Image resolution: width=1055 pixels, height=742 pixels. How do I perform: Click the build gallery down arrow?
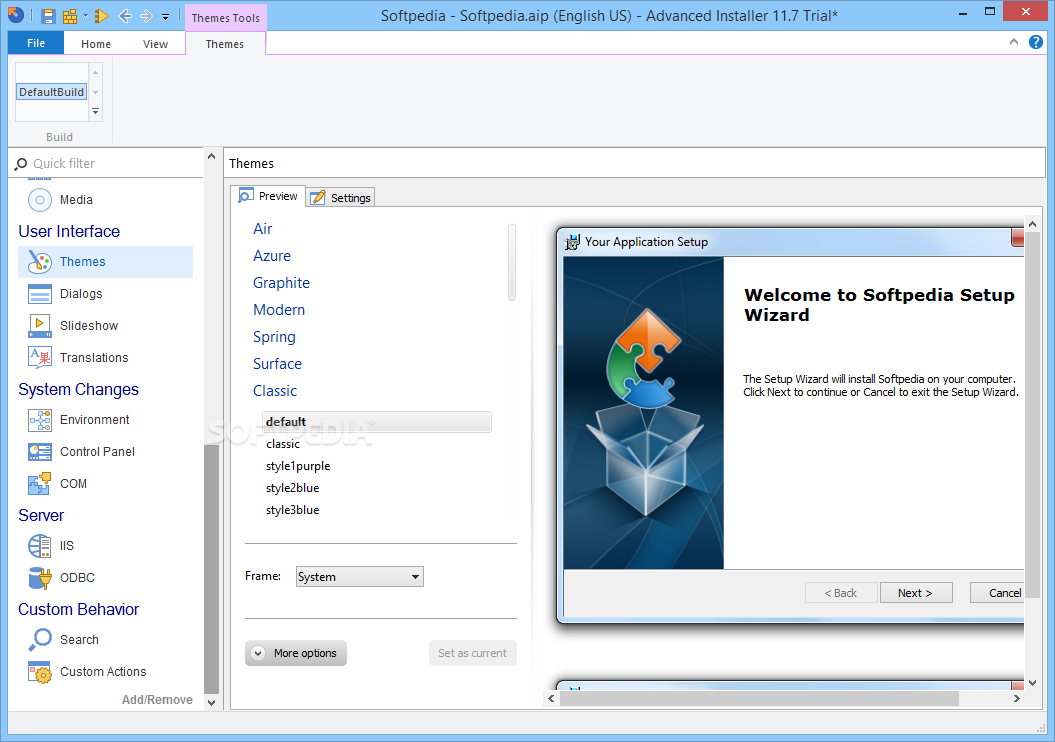pyautogui.click(x=96, y=92)
